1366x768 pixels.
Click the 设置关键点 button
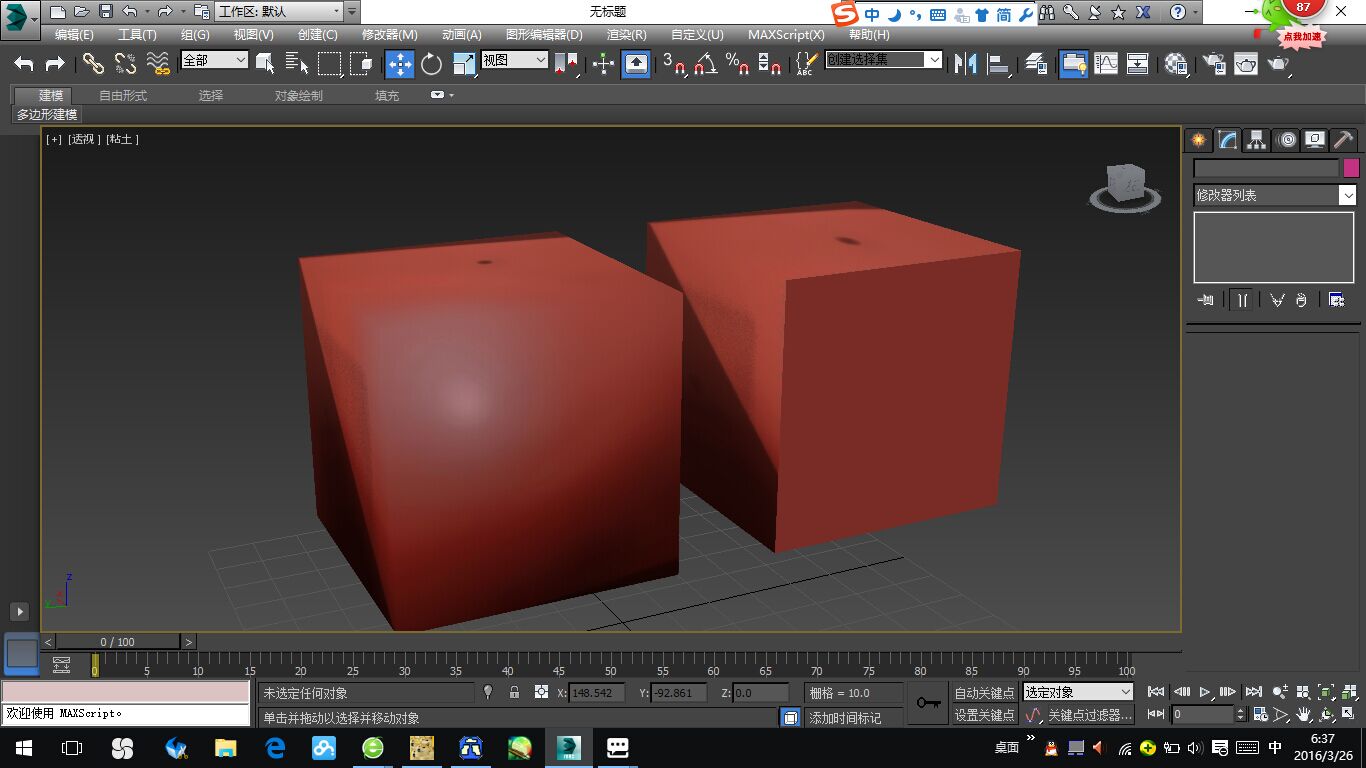click(x=984, y=715)
